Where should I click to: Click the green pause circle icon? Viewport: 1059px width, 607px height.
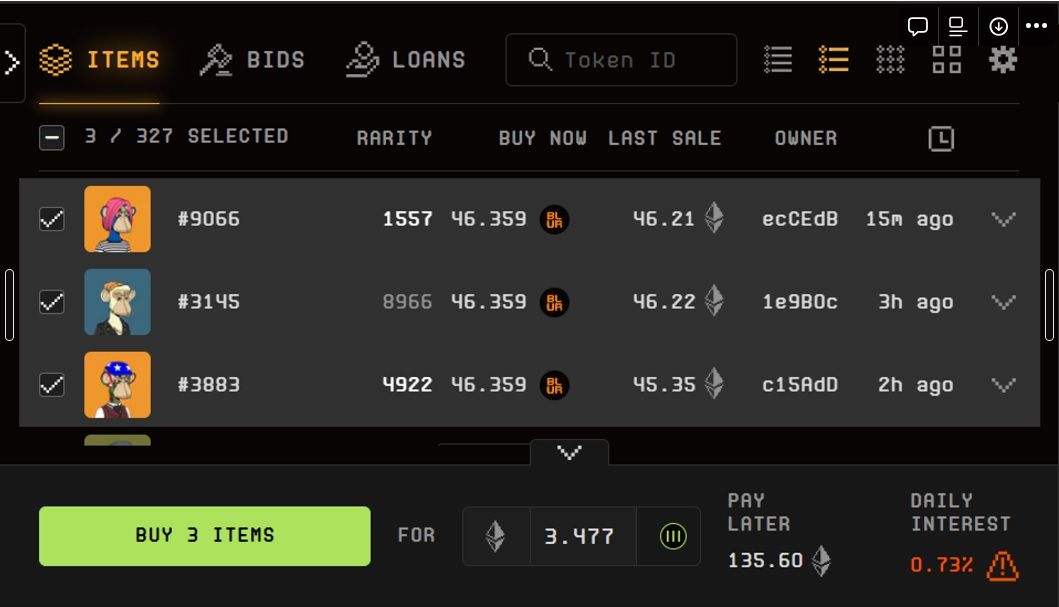tap(673, 537)
